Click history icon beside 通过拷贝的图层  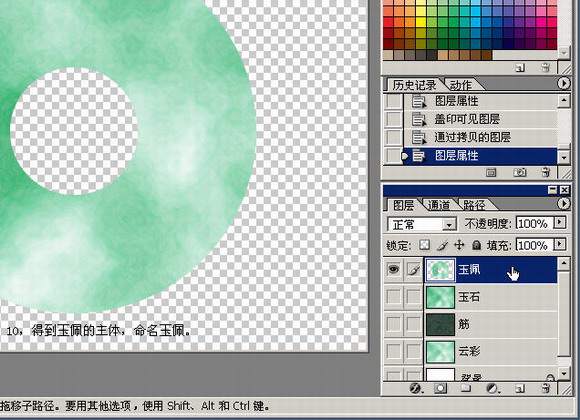(x=419, y=137)
